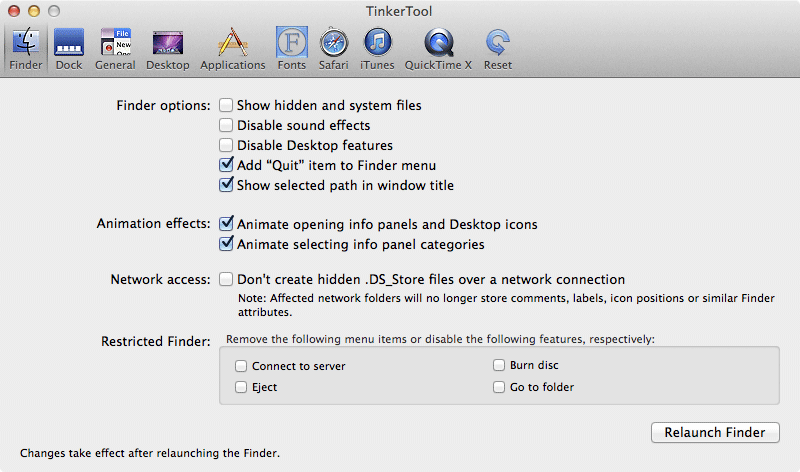The height and width of the screenshot is (472, 800).
Task: Check the Burn disc restriction
Action: pyautogui.click(x=499, y=366)
